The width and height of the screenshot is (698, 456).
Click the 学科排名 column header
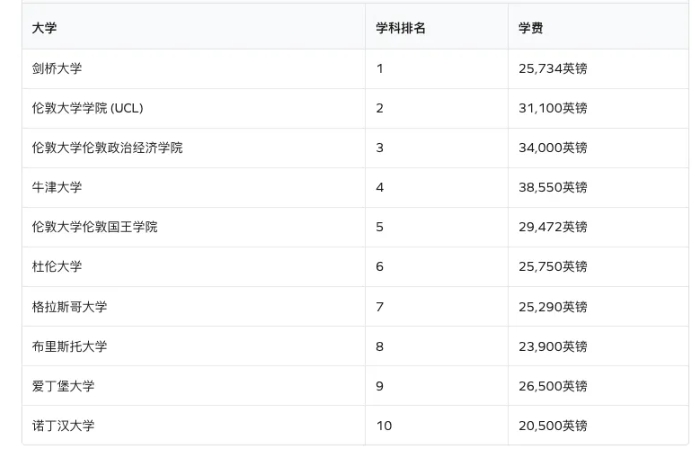(x=401, y=28)
